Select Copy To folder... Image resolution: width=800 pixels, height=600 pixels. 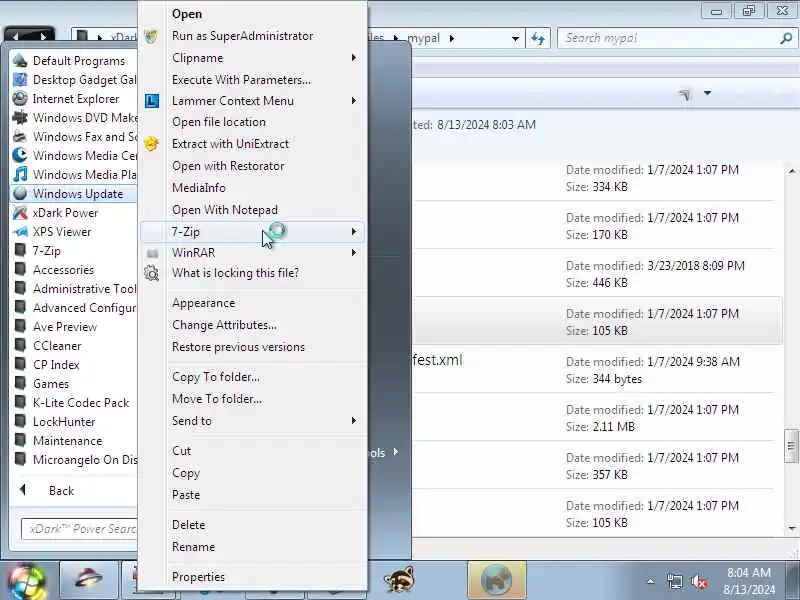253,377
